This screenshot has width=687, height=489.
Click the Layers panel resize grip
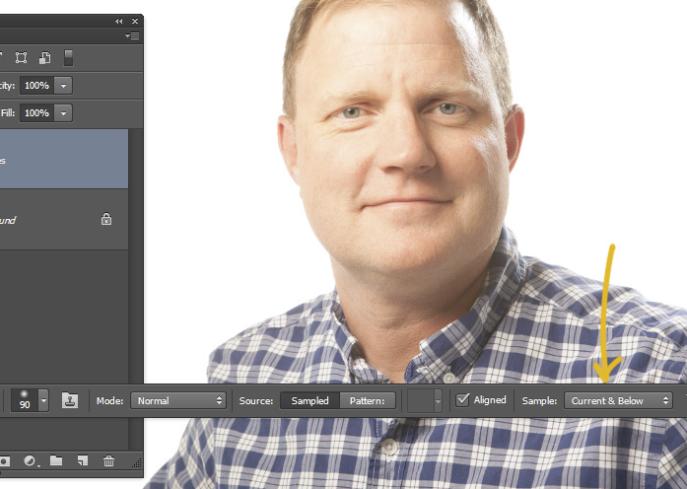[x=137, y=463]
